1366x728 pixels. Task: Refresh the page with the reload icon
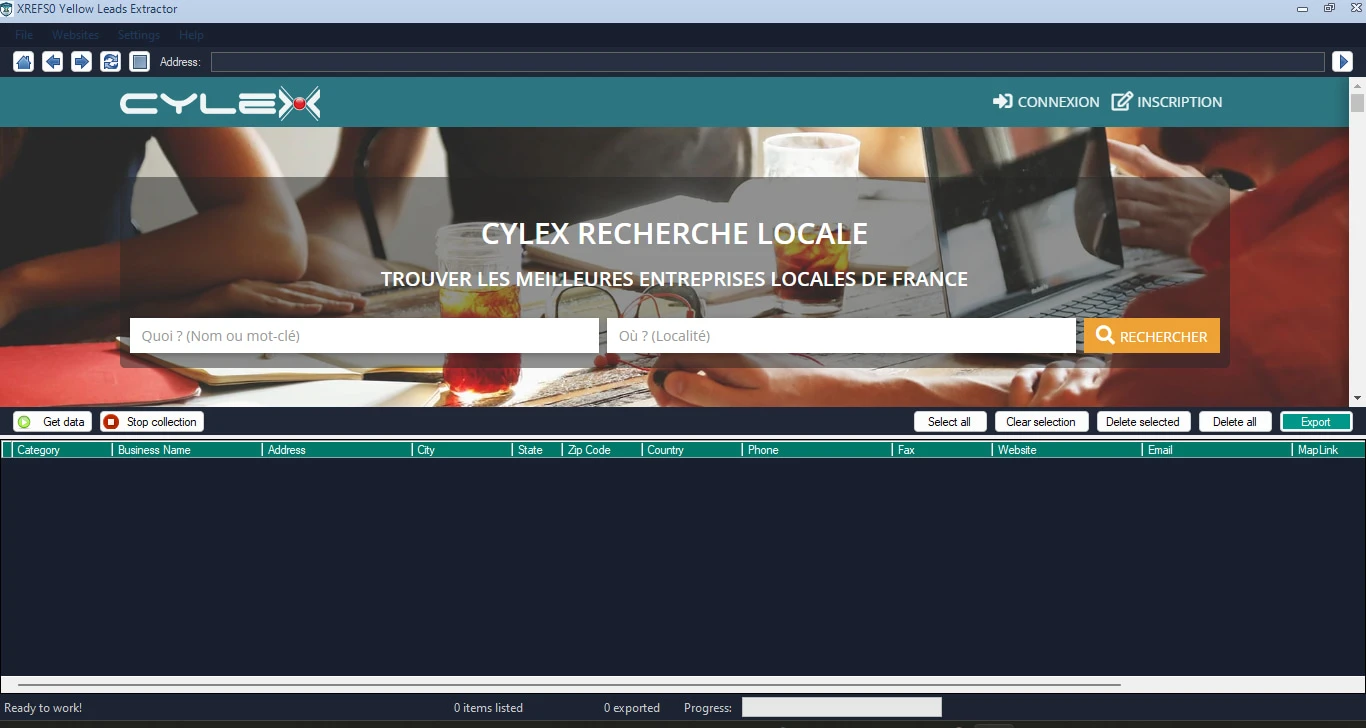(x=110, y=62)
